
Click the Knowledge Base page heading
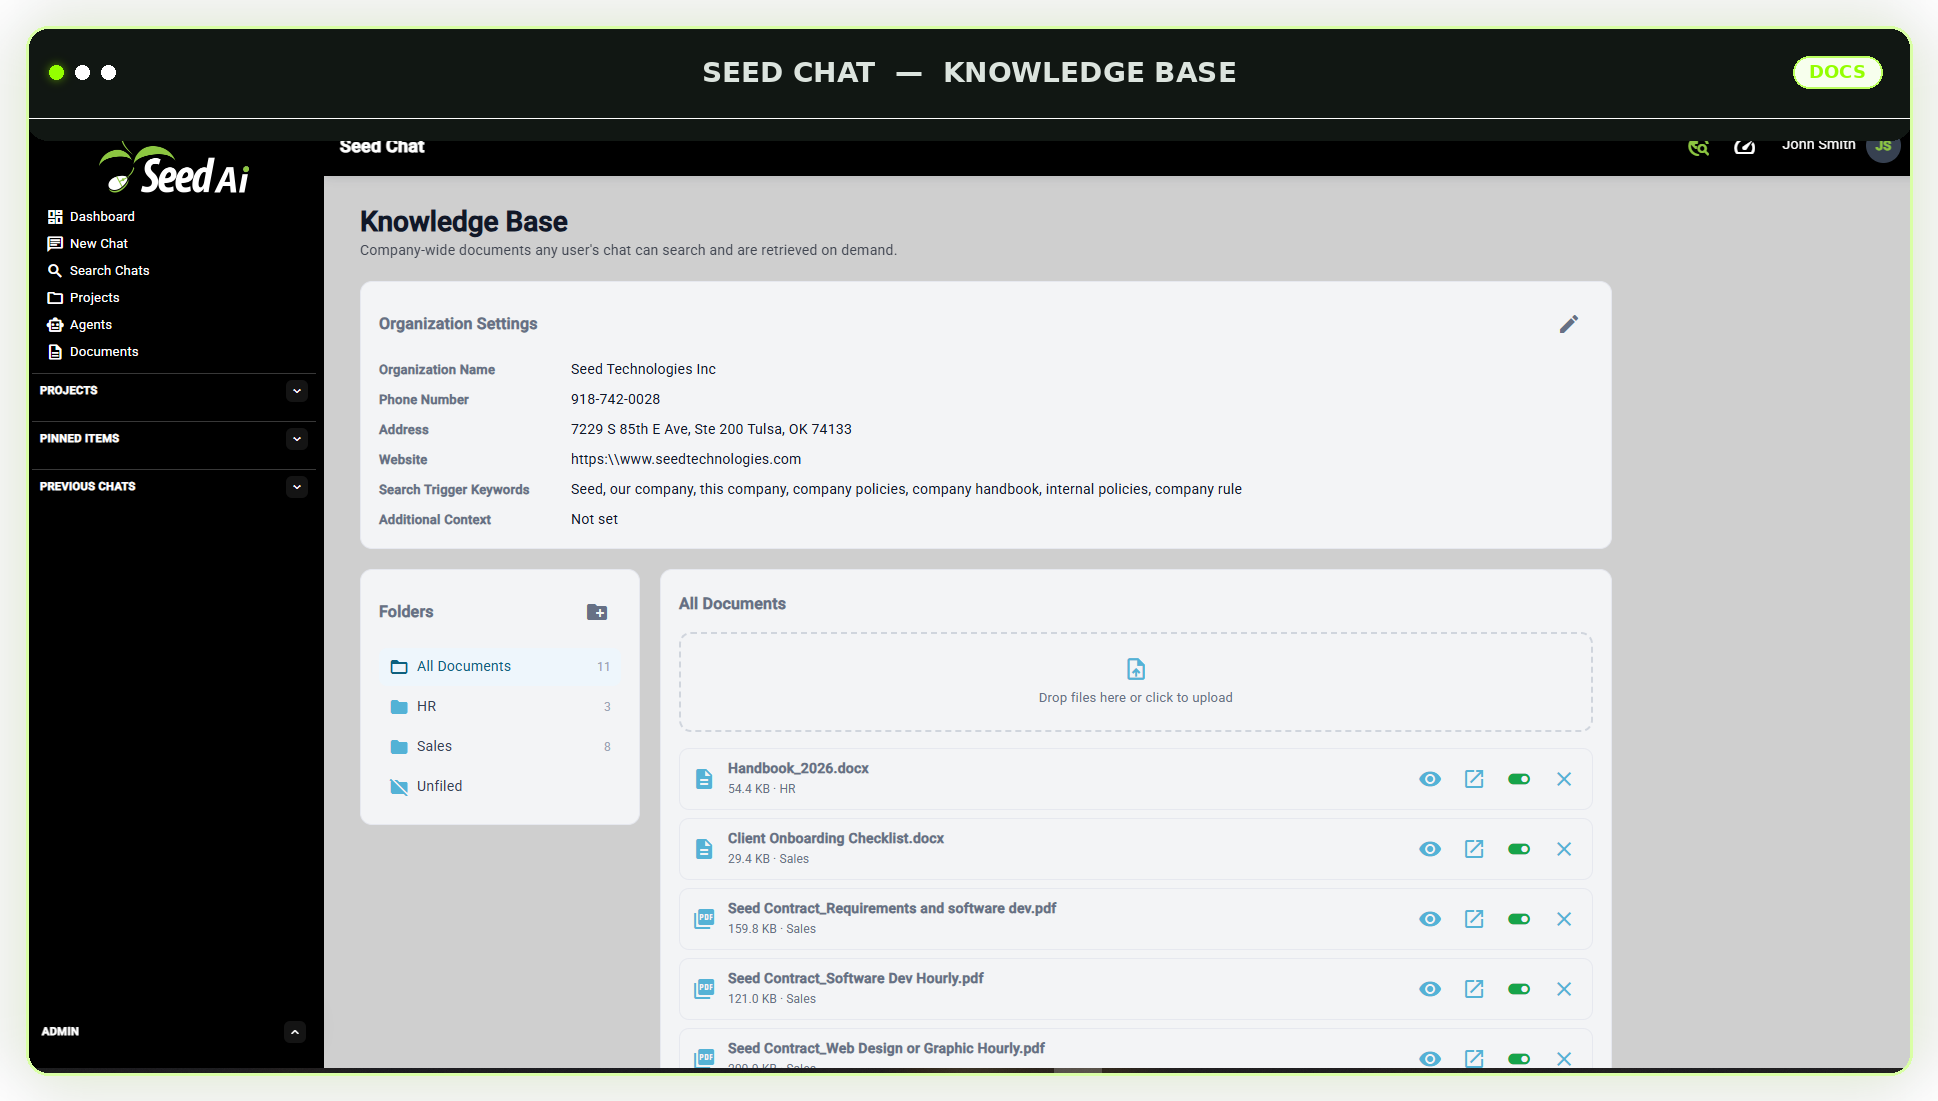[463, 221]
